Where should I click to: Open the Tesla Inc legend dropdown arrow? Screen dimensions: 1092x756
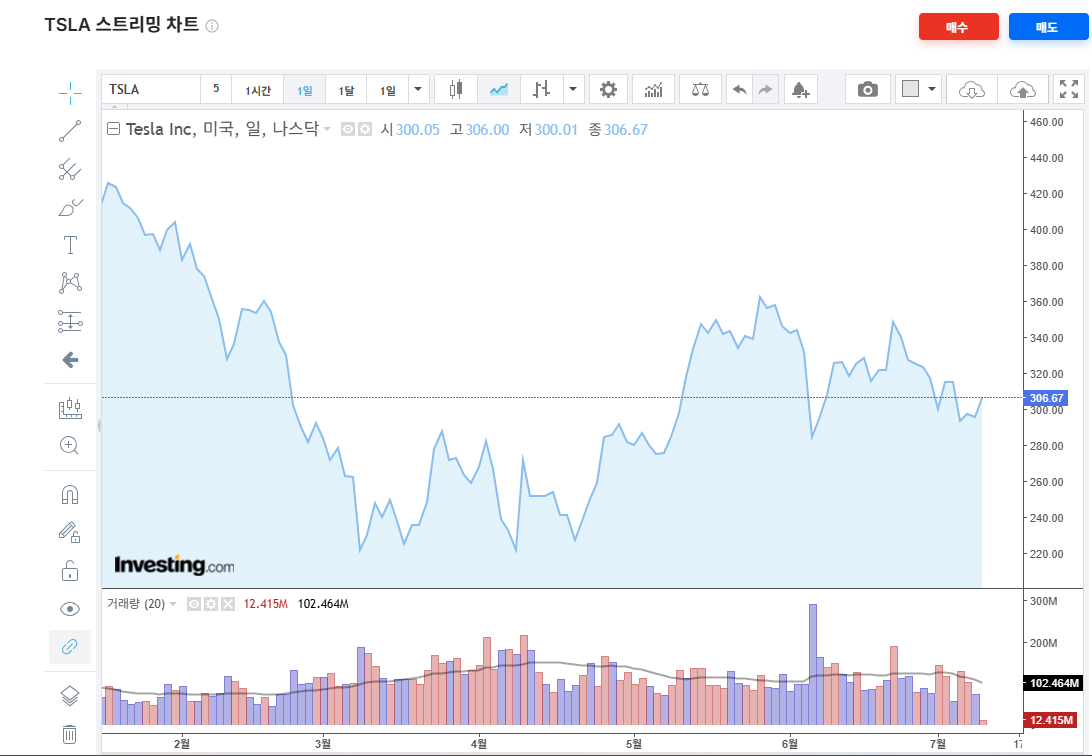pos(327,129)
